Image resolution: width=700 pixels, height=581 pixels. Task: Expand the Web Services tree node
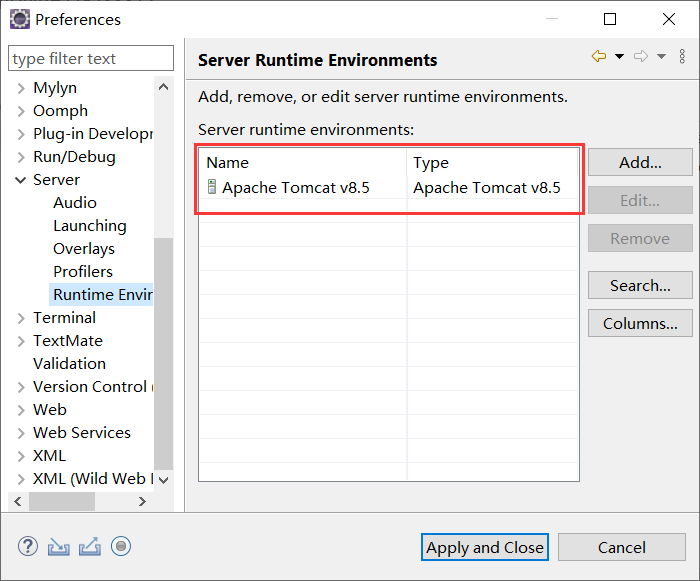coord(21,433)
